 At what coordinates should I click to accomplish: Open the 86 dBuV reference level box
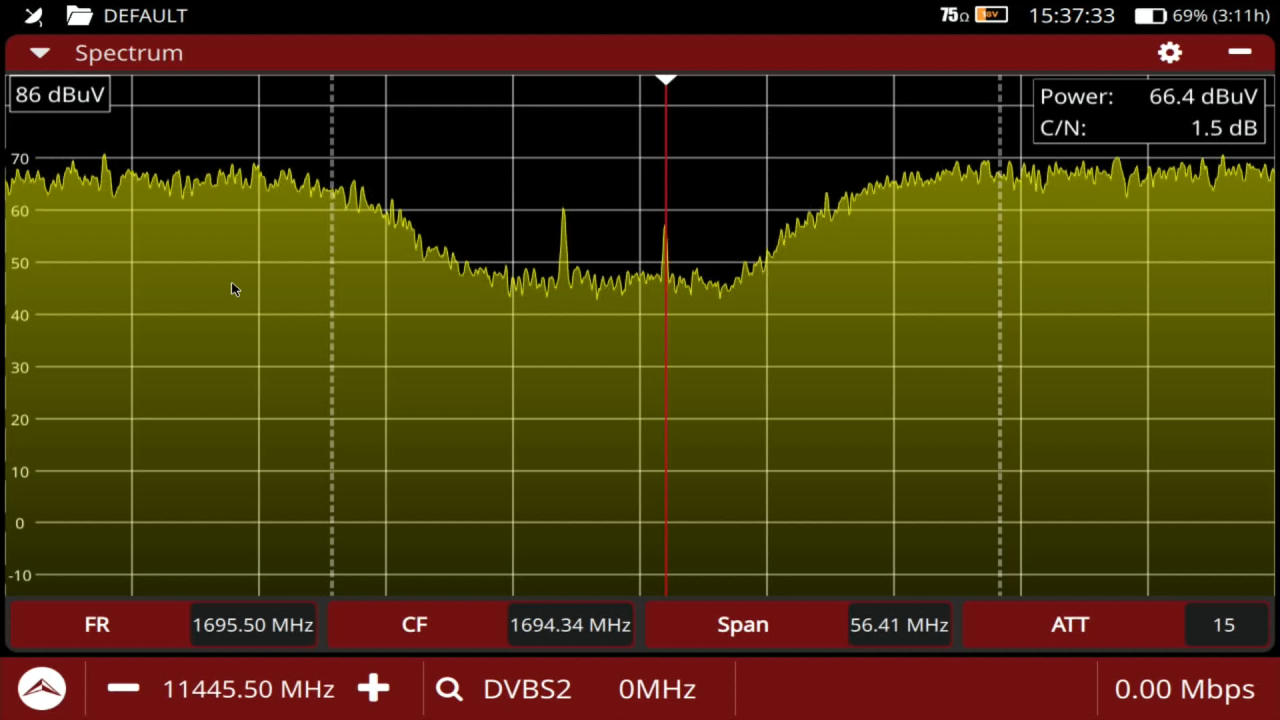[59, 95]
